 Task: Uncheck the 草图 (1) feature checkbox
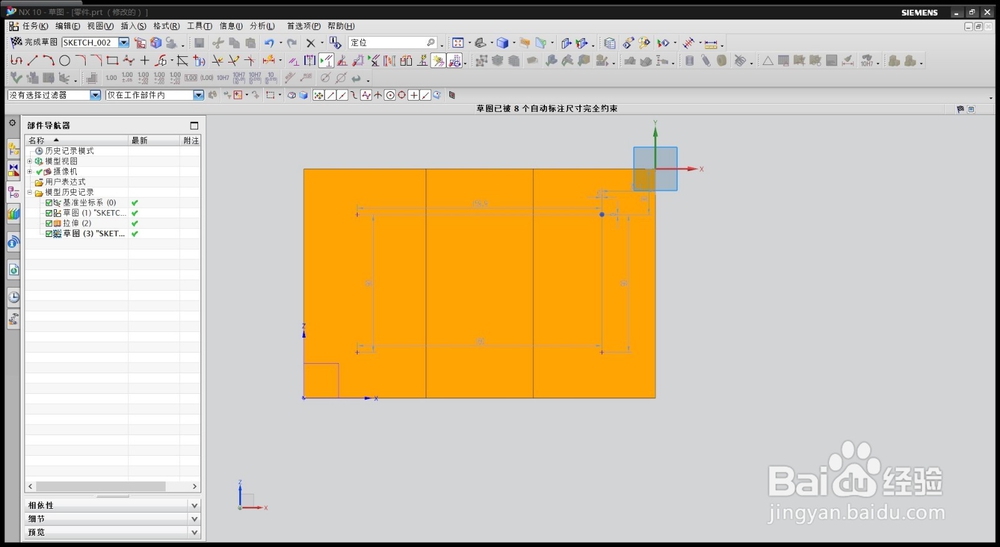point(48,213)
